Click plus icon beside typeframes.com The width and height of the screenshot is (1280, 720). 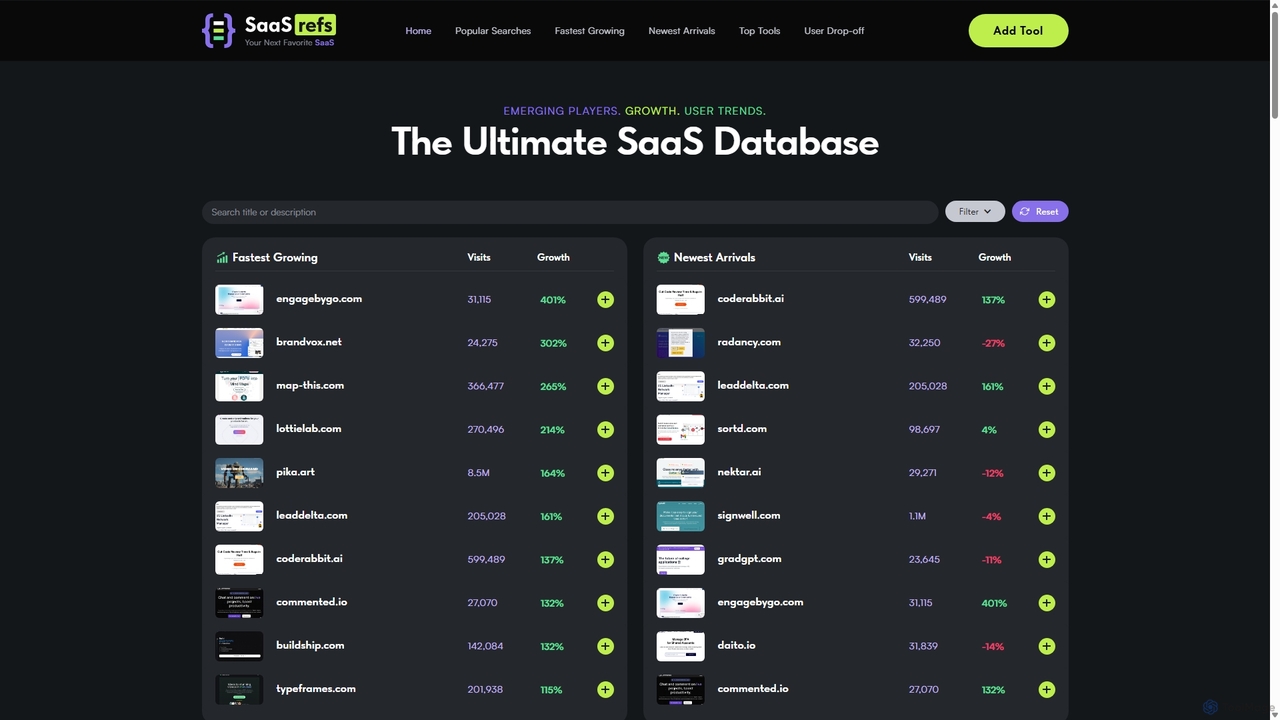(x=605, y=689)
